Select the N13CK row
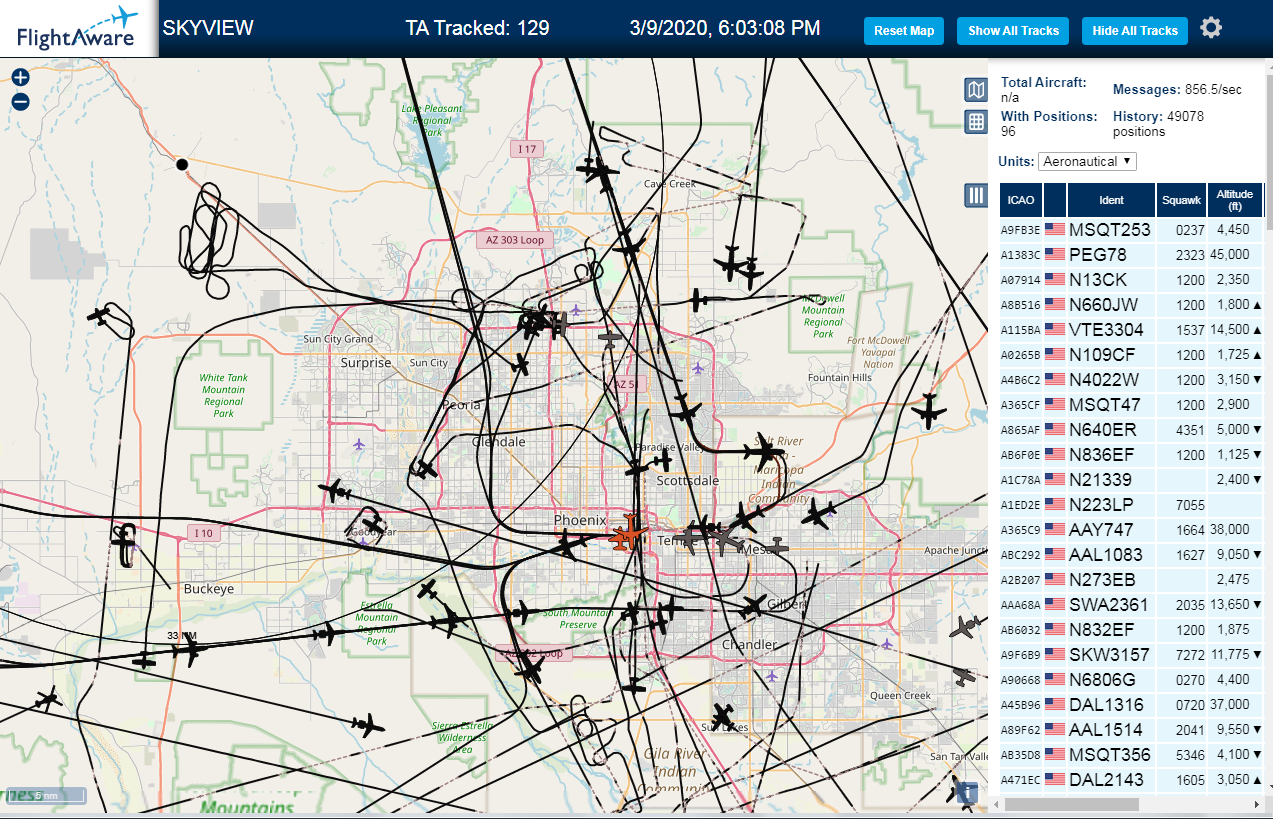Screen dimensions: 1273x819 [x=1131, y=279]
